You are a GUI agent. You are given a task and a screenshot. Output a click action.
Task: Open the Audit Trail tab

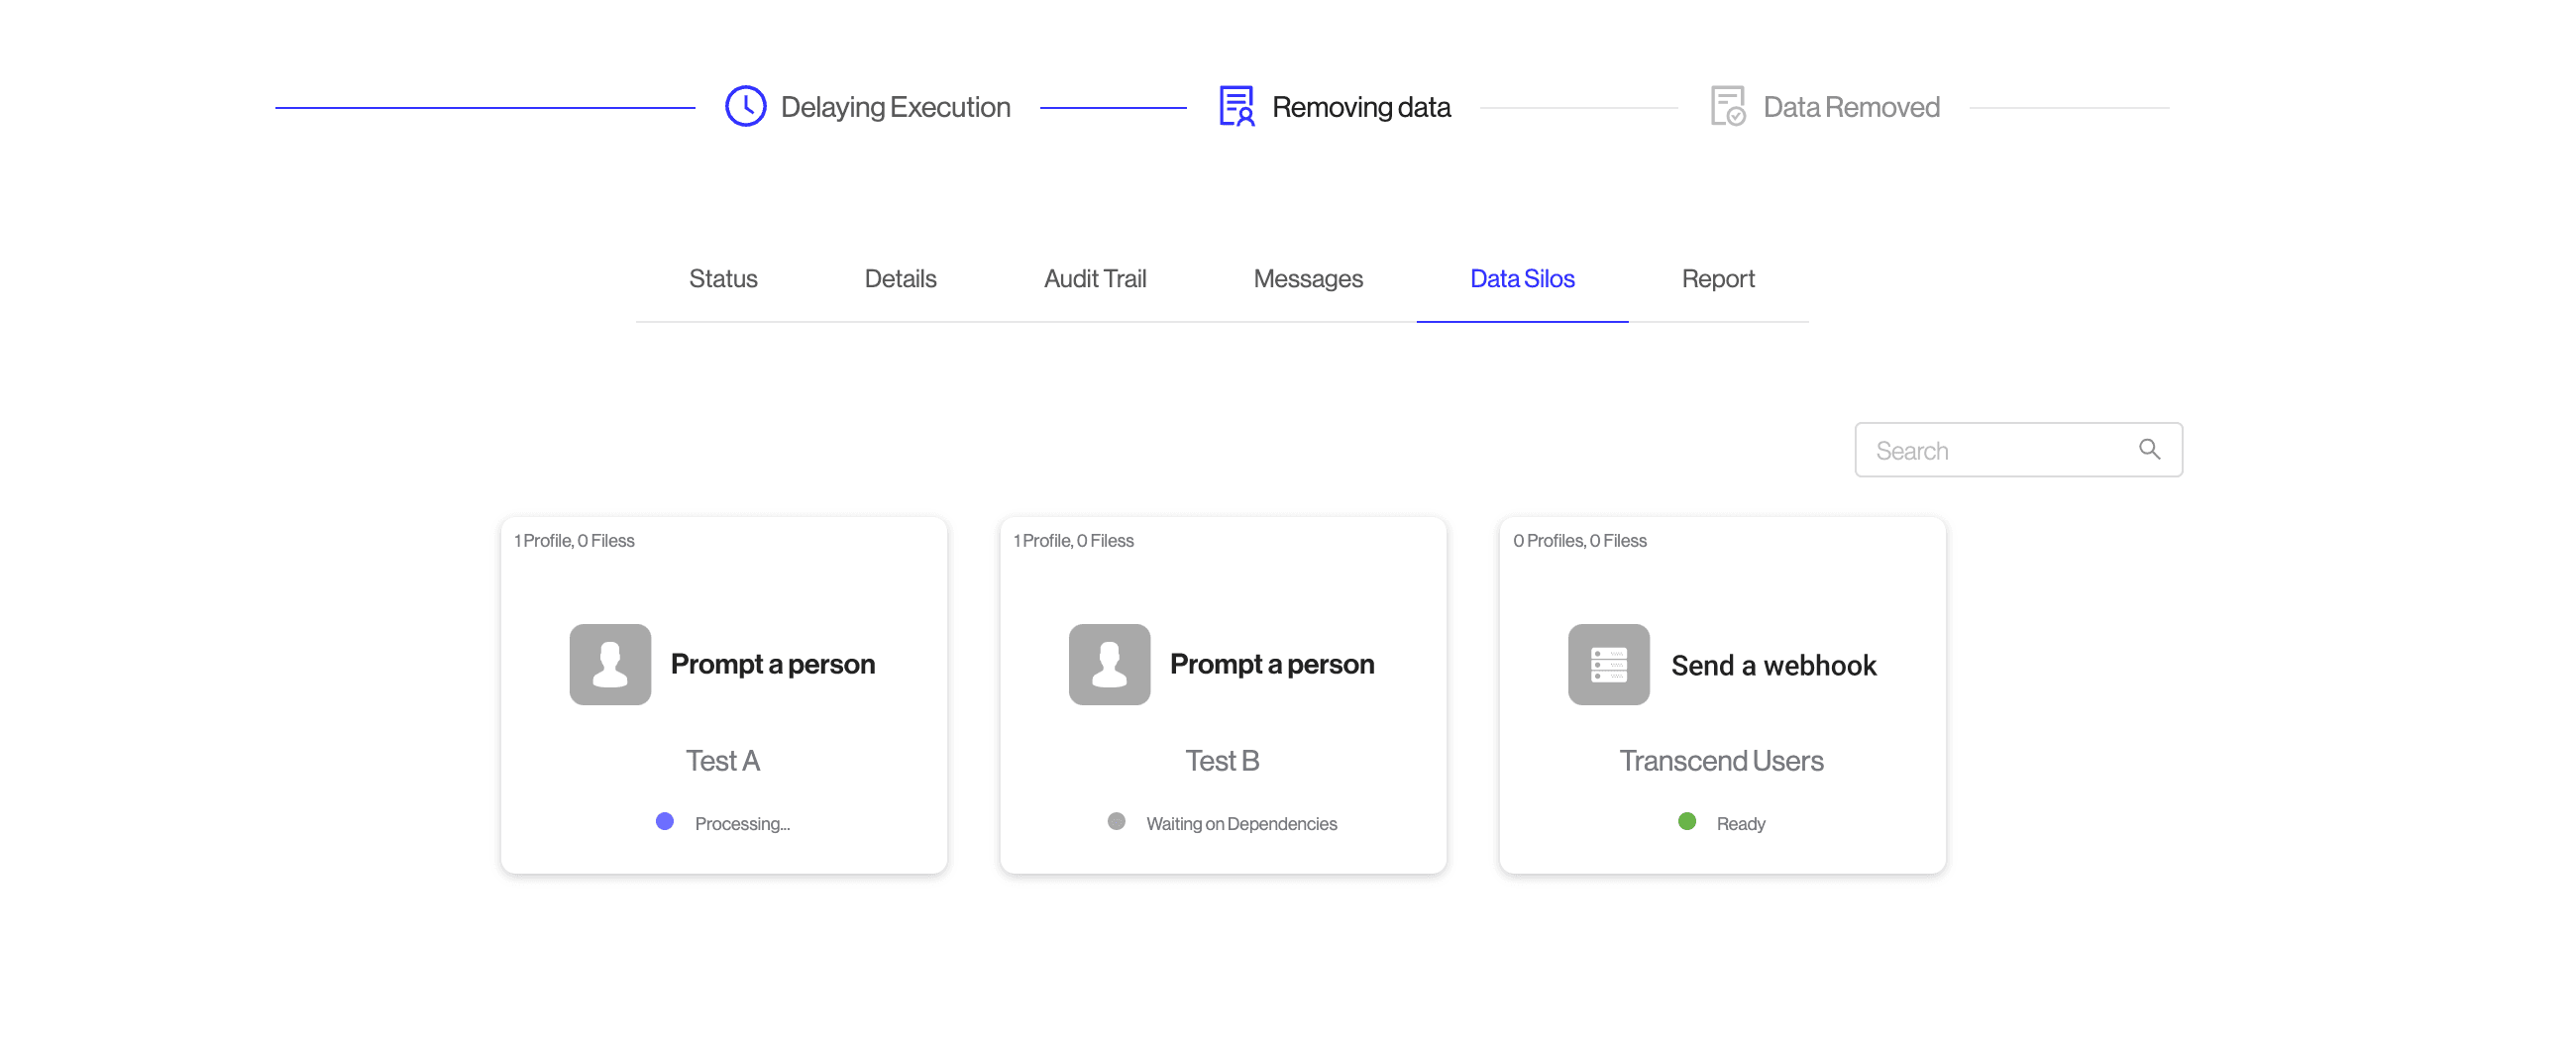(1095, 279)
